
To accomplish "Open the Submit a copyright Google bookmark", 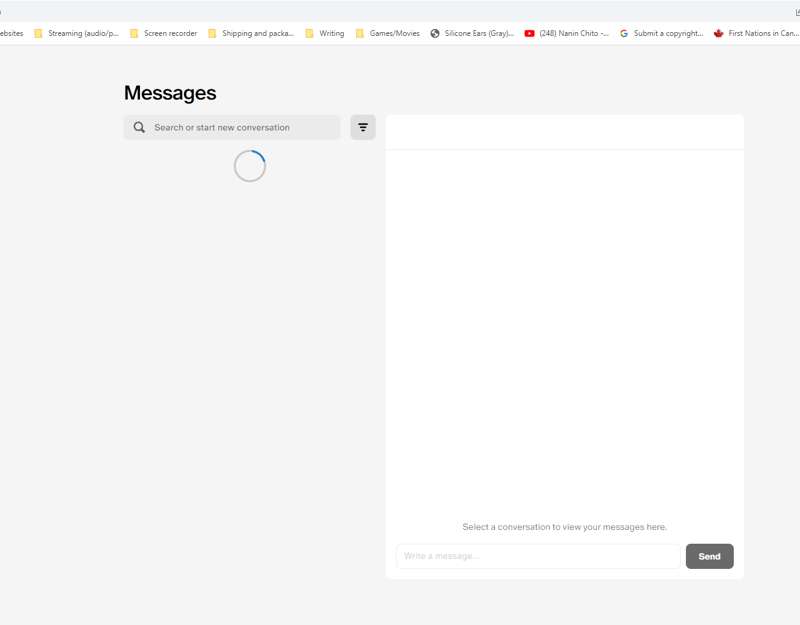I will pos(661,33).
